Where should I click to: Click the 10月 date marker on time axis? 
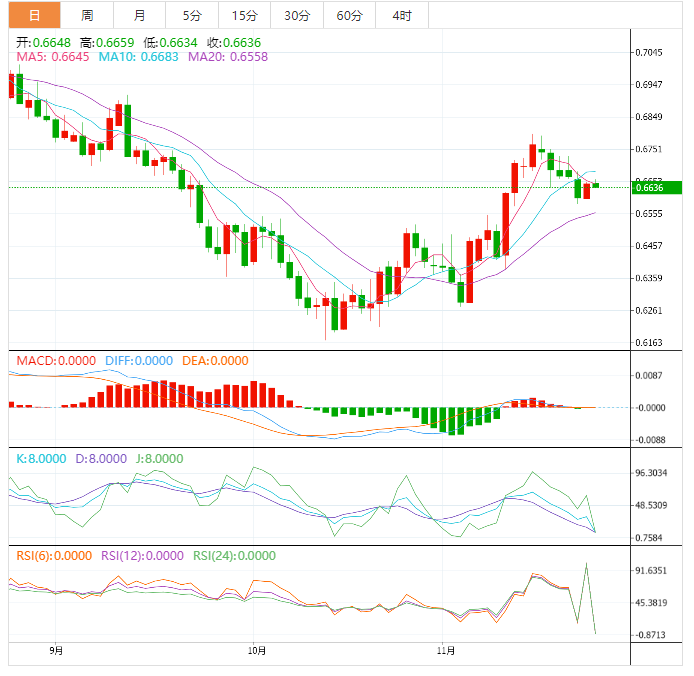[x=257, y=651]
